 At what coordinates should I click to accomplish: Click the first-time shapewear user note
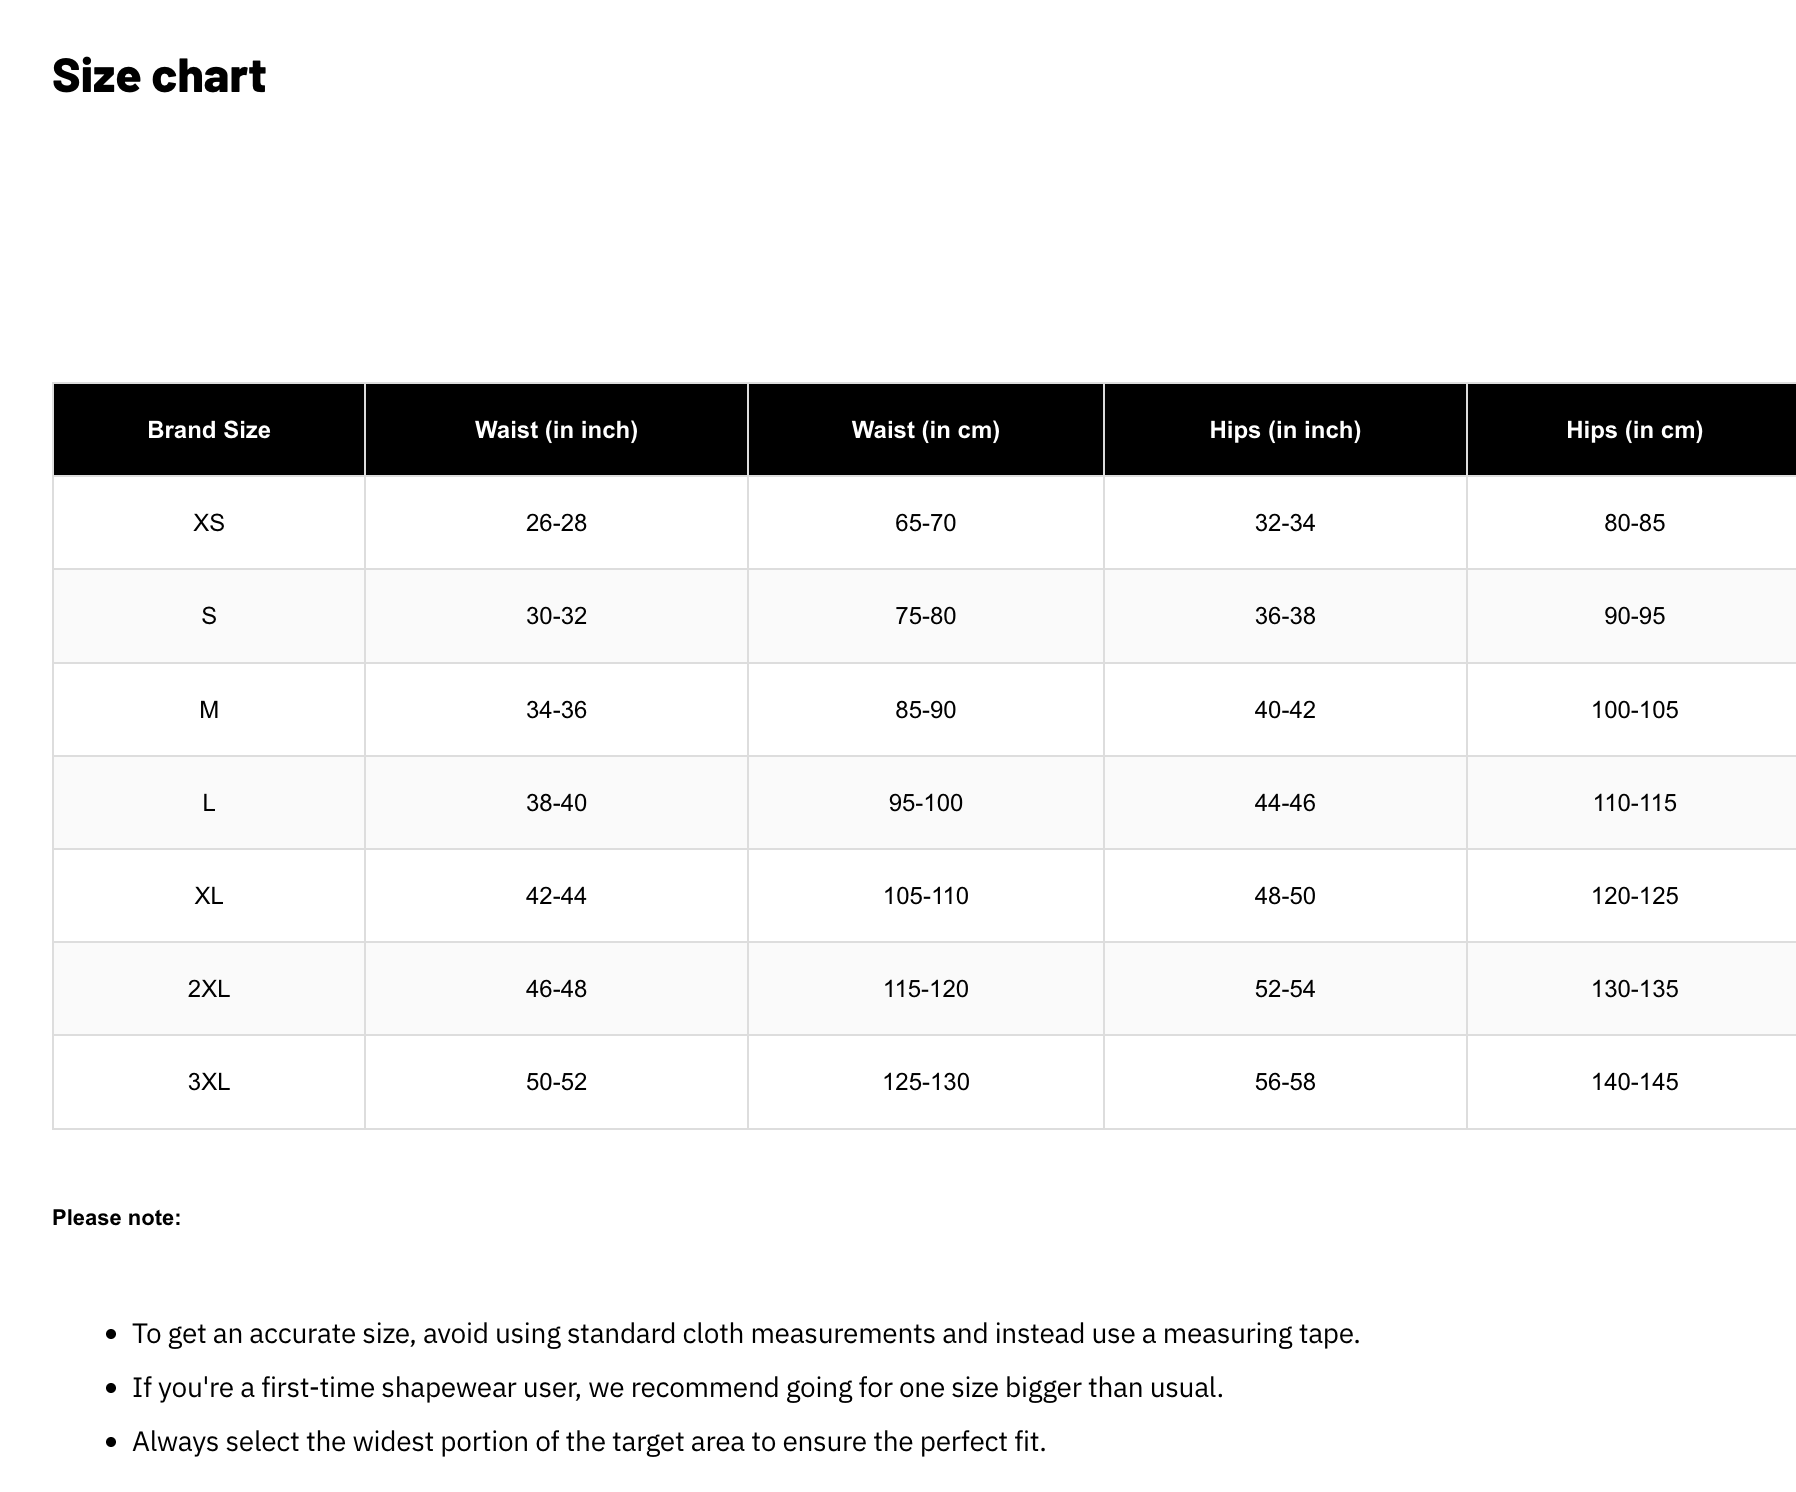point(677,1388)
